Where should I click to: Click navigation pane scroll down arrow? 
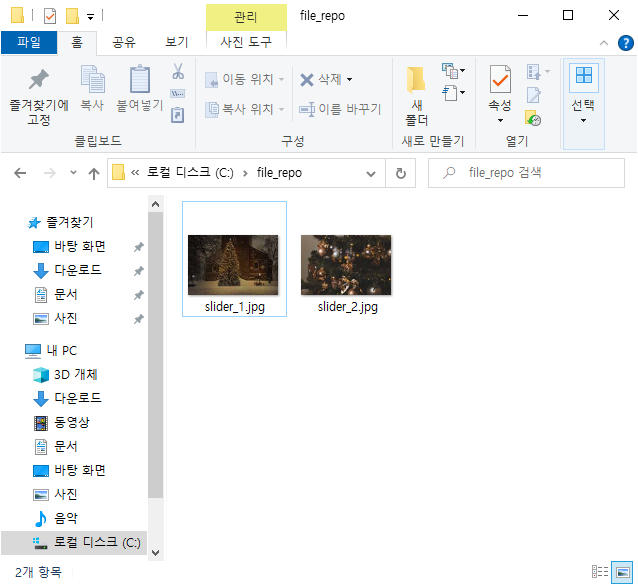click(155, 552)
